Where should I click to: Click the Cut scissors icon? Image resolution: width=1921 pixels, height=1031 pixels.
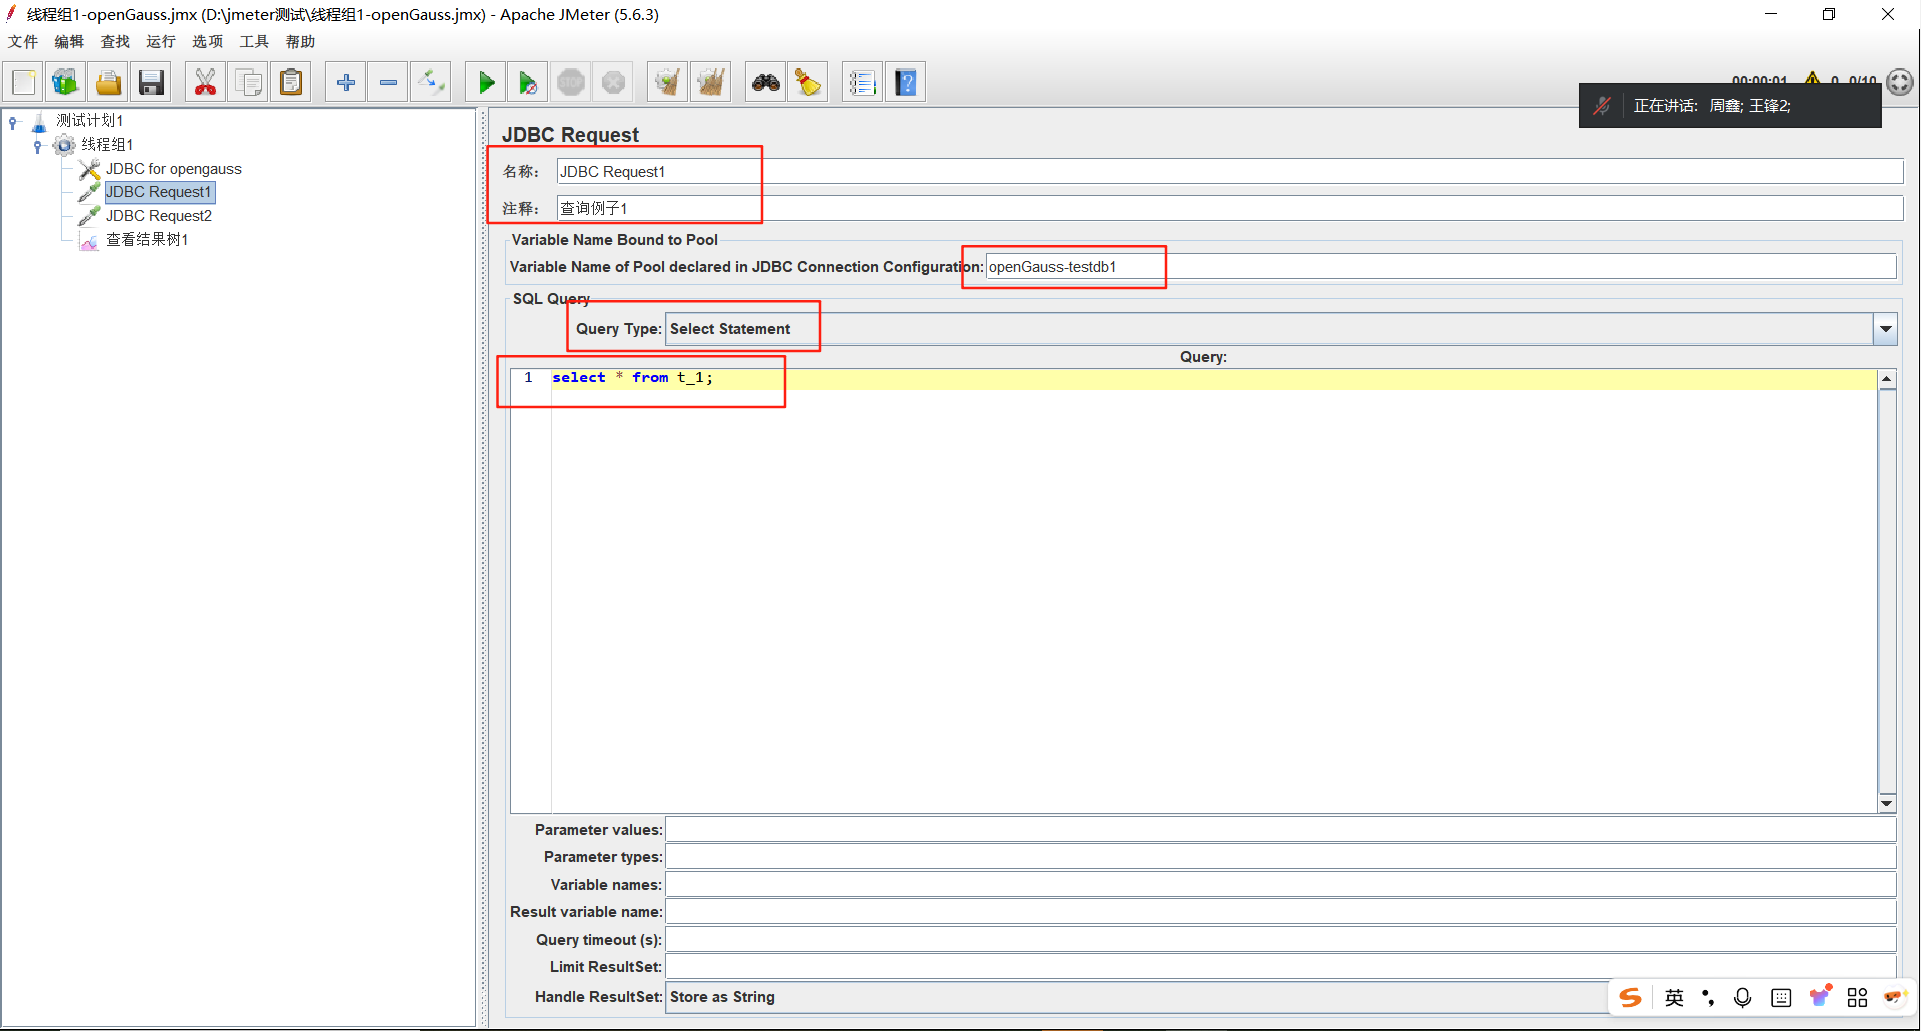coord(205,82)
